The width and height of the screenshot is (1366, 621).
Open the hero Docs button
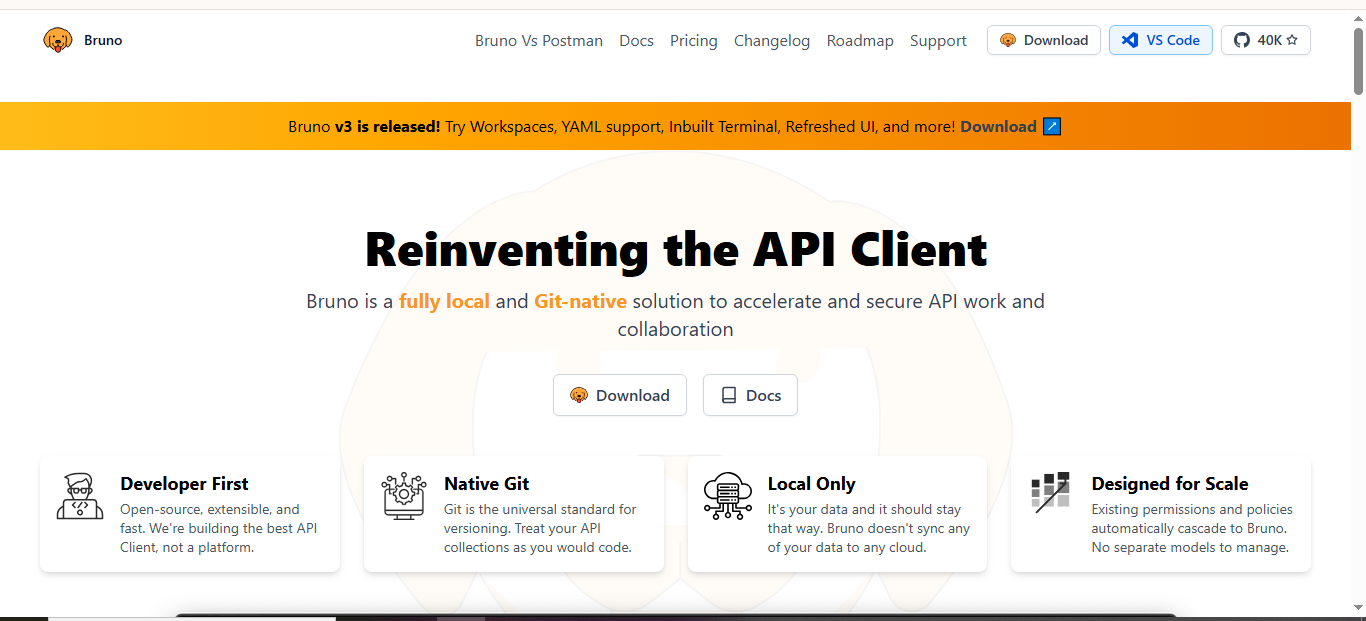(750, 395)
